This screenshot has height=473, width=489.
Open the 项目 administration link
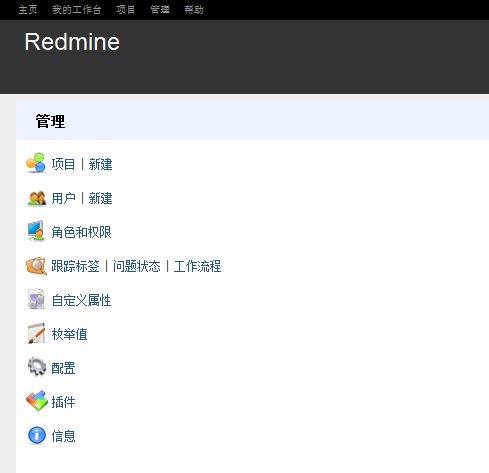click(63, 164)
